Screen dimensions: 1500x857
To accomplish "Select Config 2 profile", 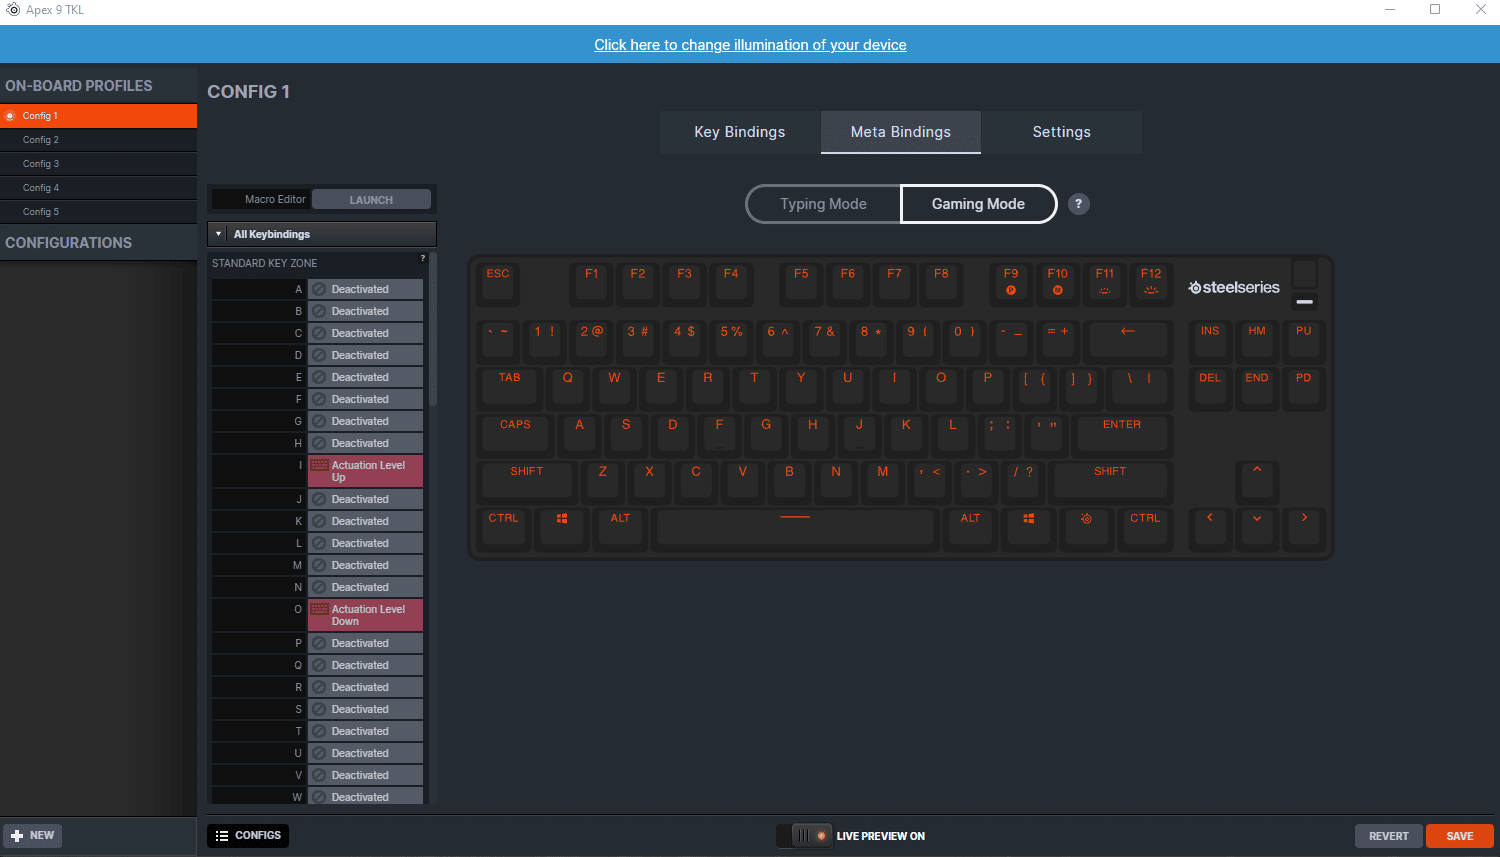I will pyautogui.click(x=98, y=140).
